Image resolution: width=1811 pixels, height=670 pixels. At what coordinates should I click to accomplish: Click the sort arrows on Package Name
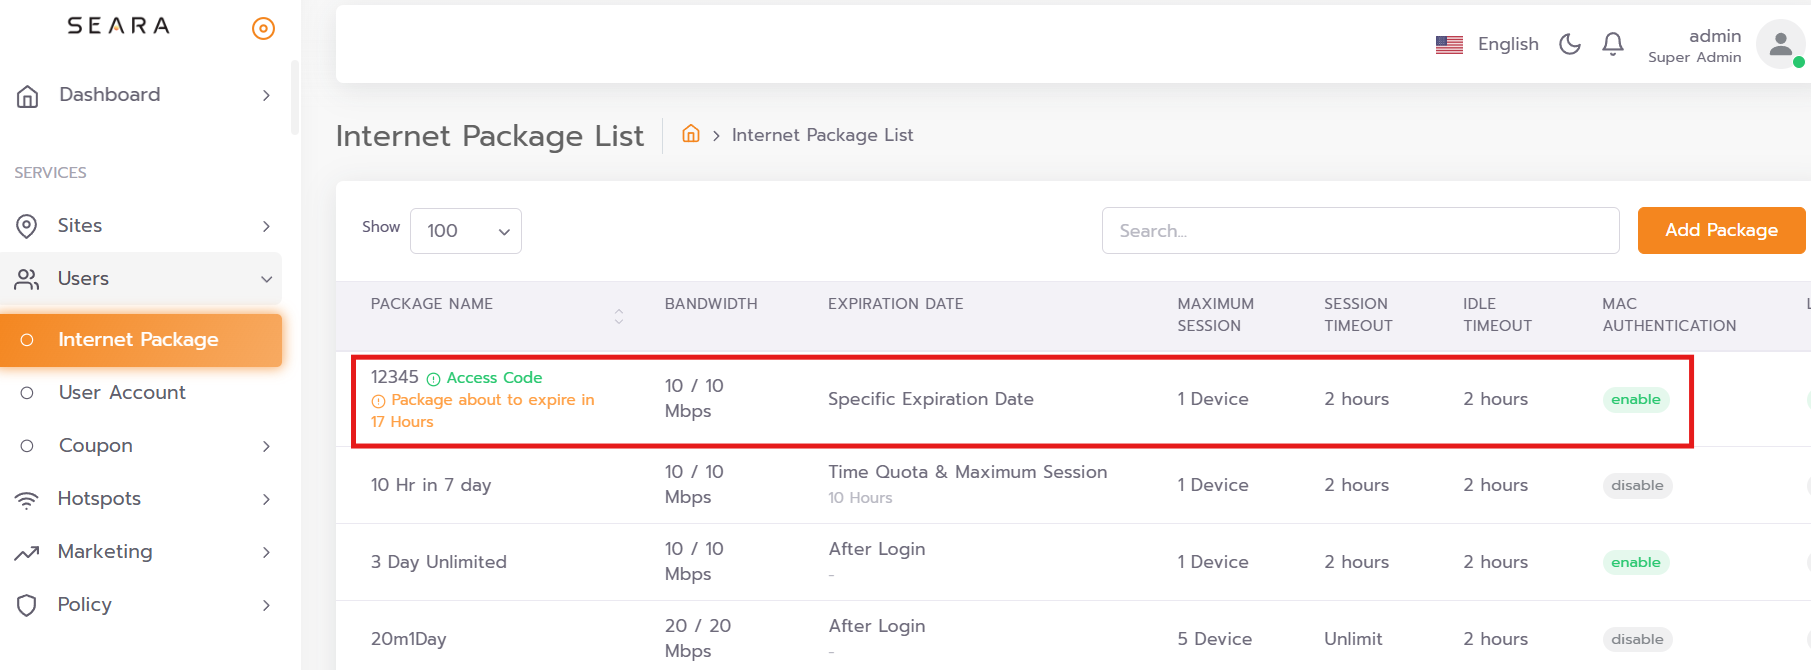point(619,316)
